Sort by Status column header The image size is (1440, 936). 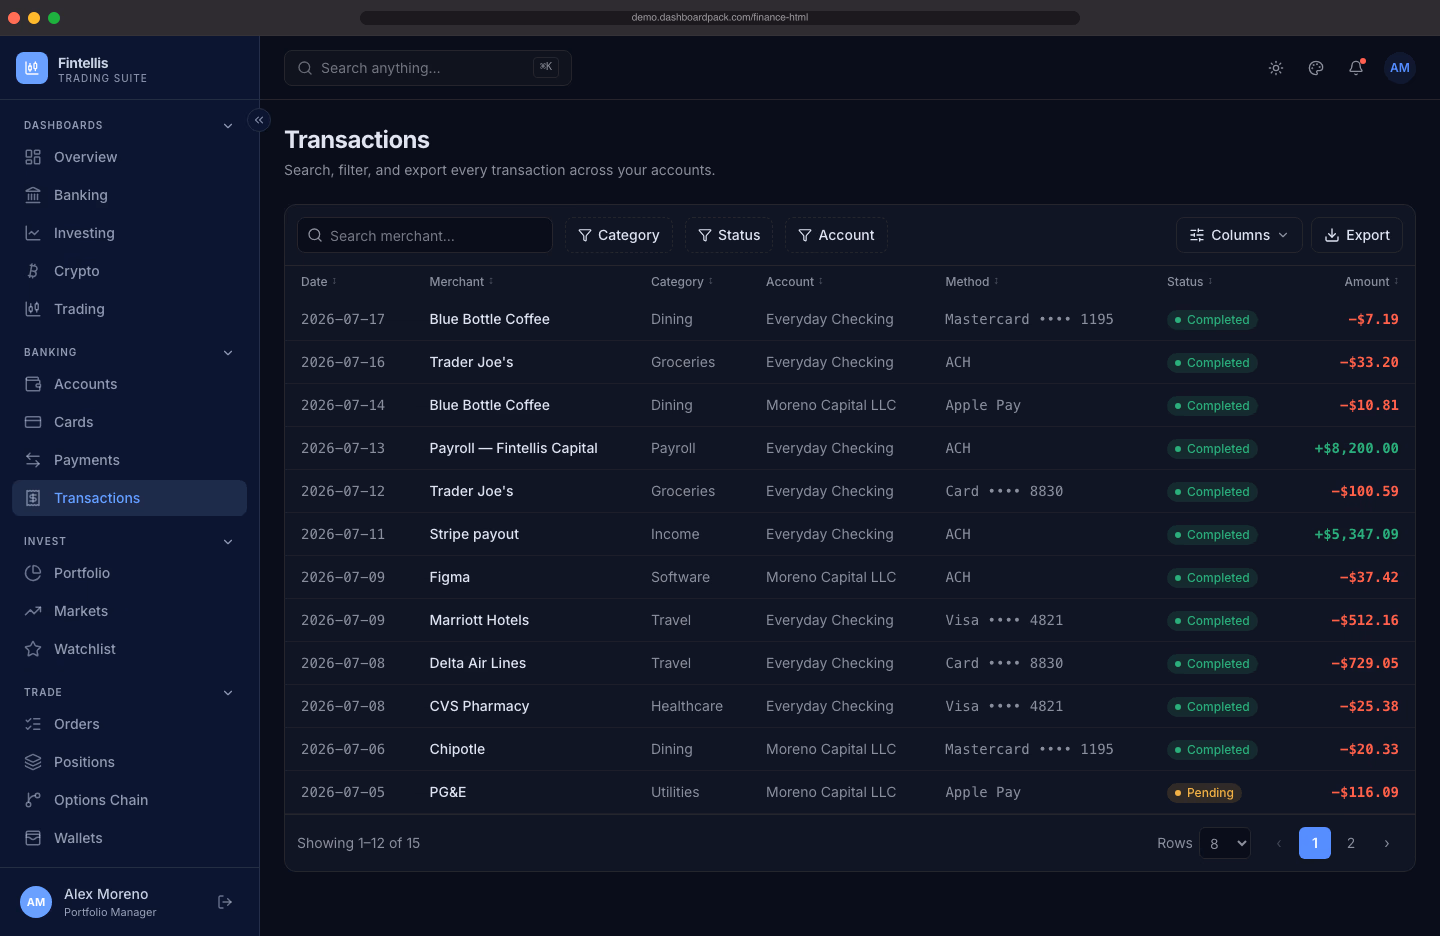[x=1190, y=282]
